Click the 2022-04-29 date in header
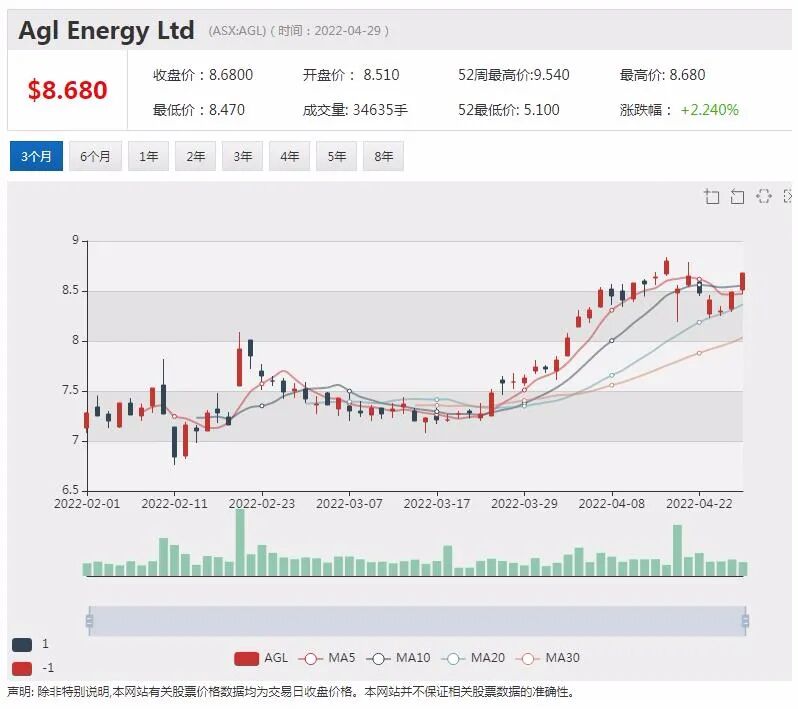 348,31
